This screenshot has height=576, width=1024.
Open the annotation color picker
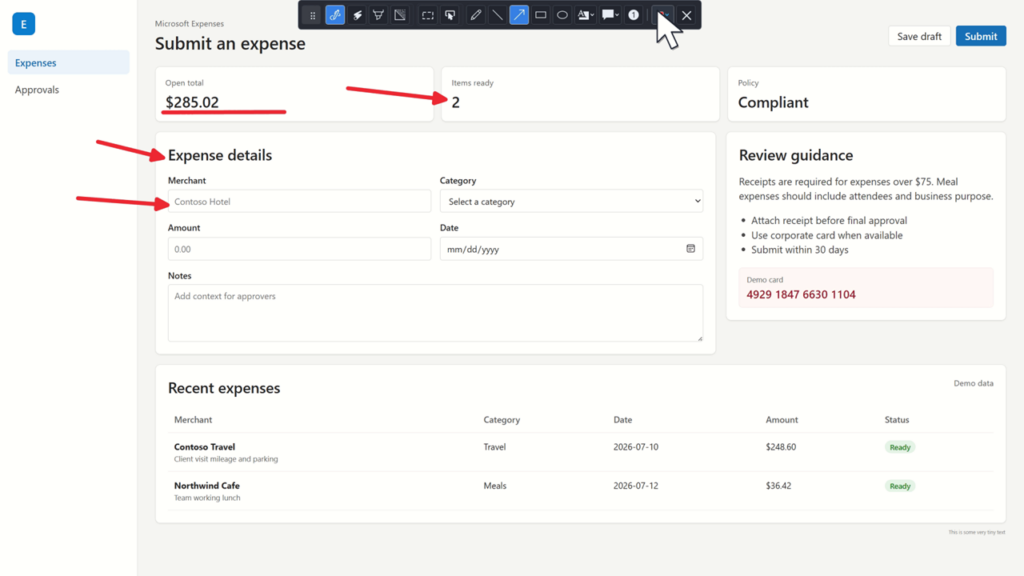pyautogui.click(x=663, y=15)
